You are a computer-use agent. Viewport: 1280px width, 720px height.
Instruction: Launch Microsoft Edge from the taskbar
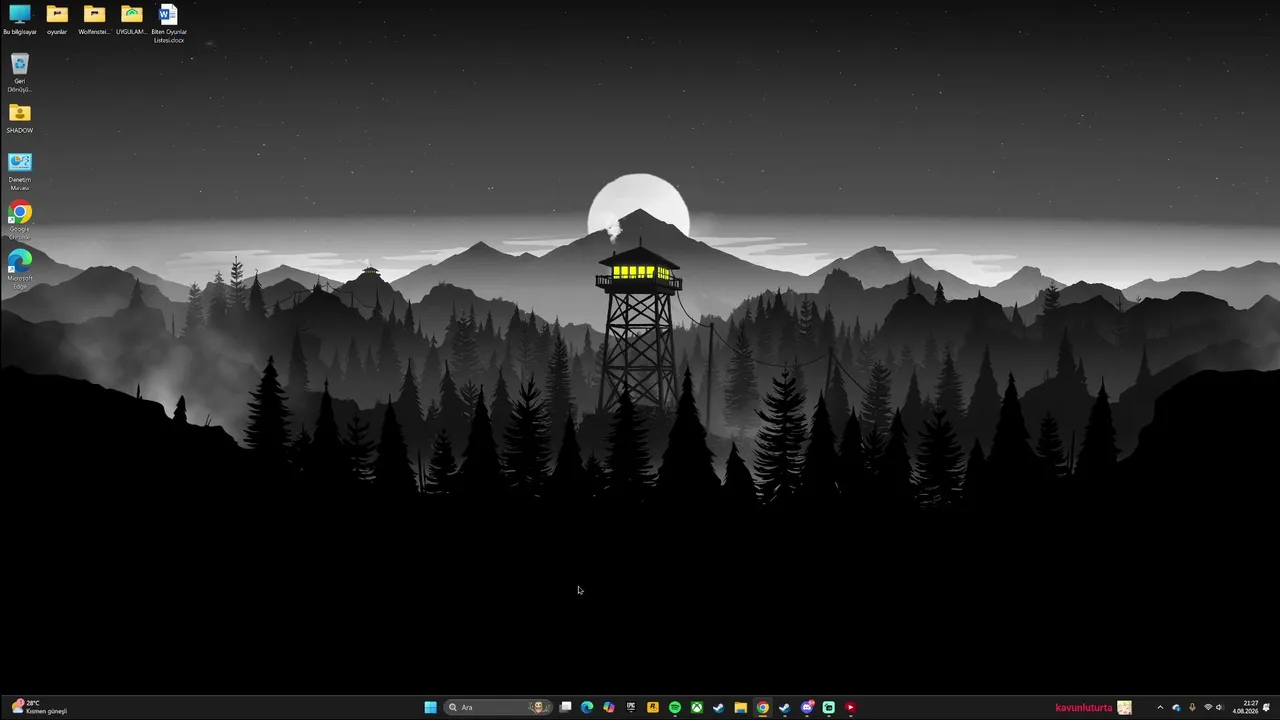587,708
